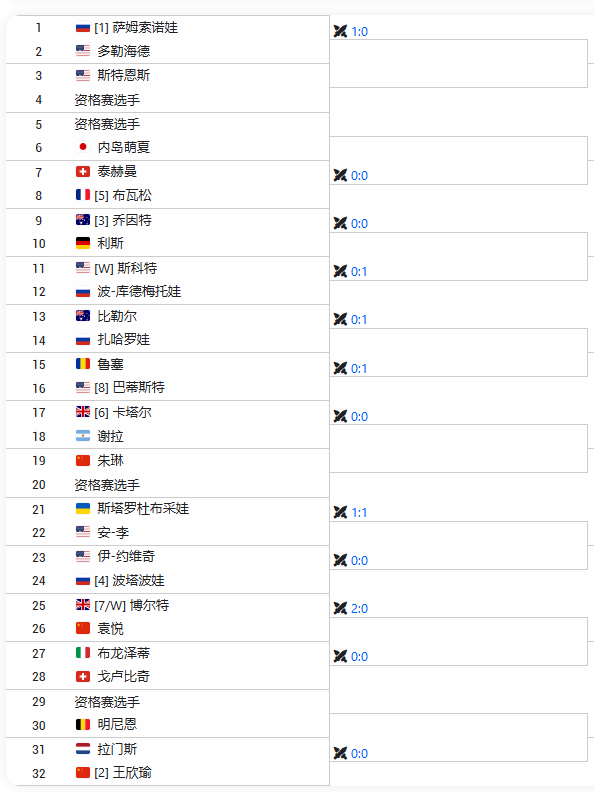Select player 萨姆索诺娃 in the draw

(145, 27)
